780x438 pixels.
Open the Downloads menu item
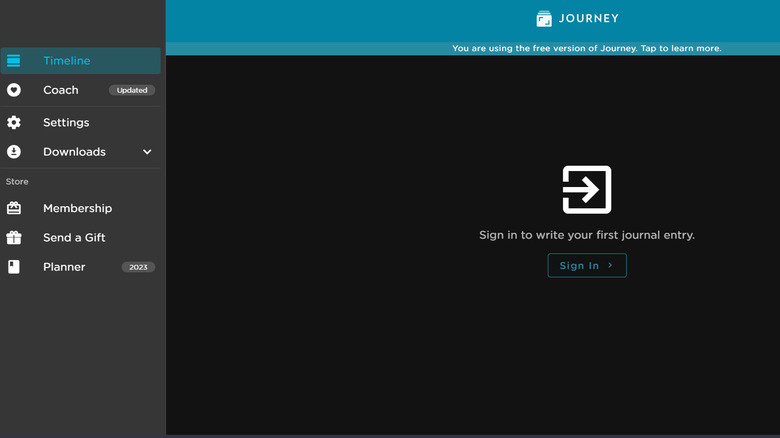coord(81,152)
